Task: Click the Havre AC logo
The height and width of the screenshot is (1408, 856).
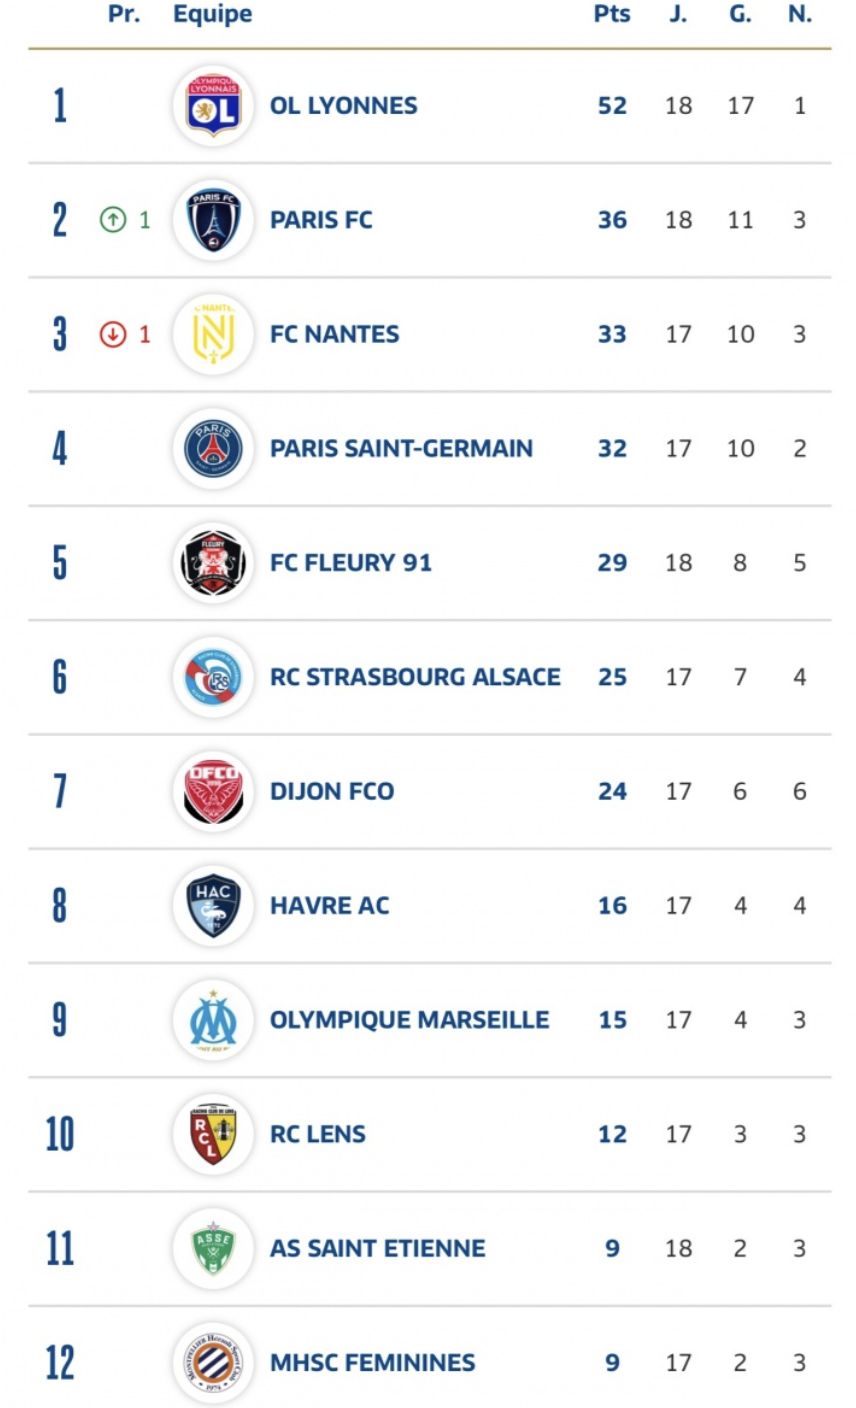Action: pyautogui.click(x=213, y=906)
